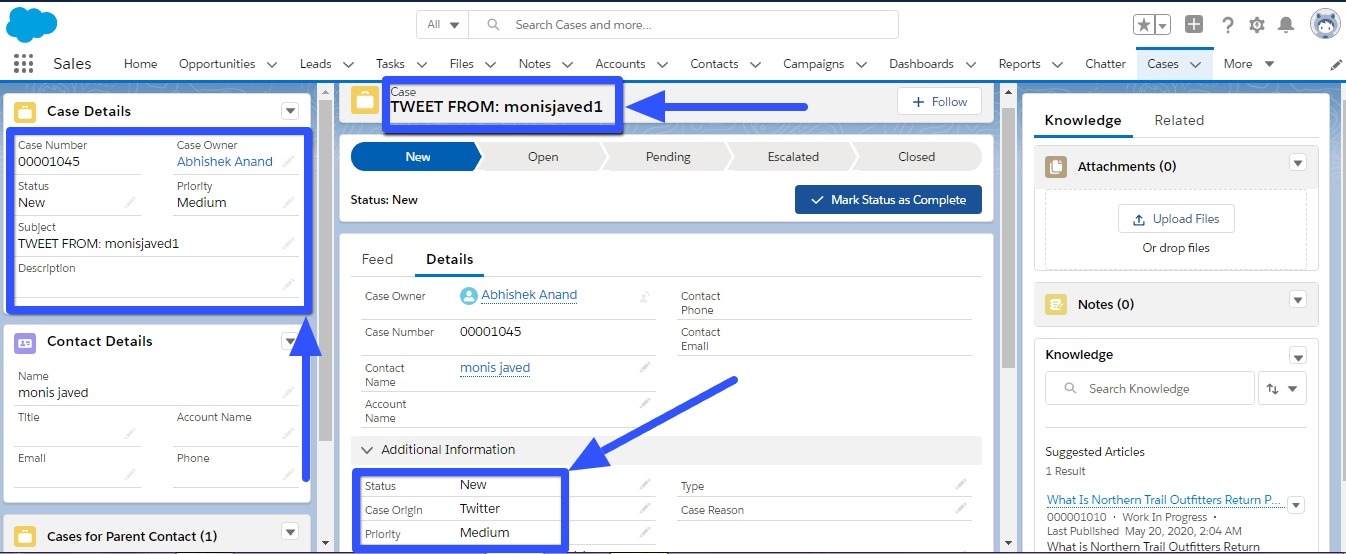Collapse the Additional Information section
This screenshot has height=554, width=1346.
click(367, 450)
